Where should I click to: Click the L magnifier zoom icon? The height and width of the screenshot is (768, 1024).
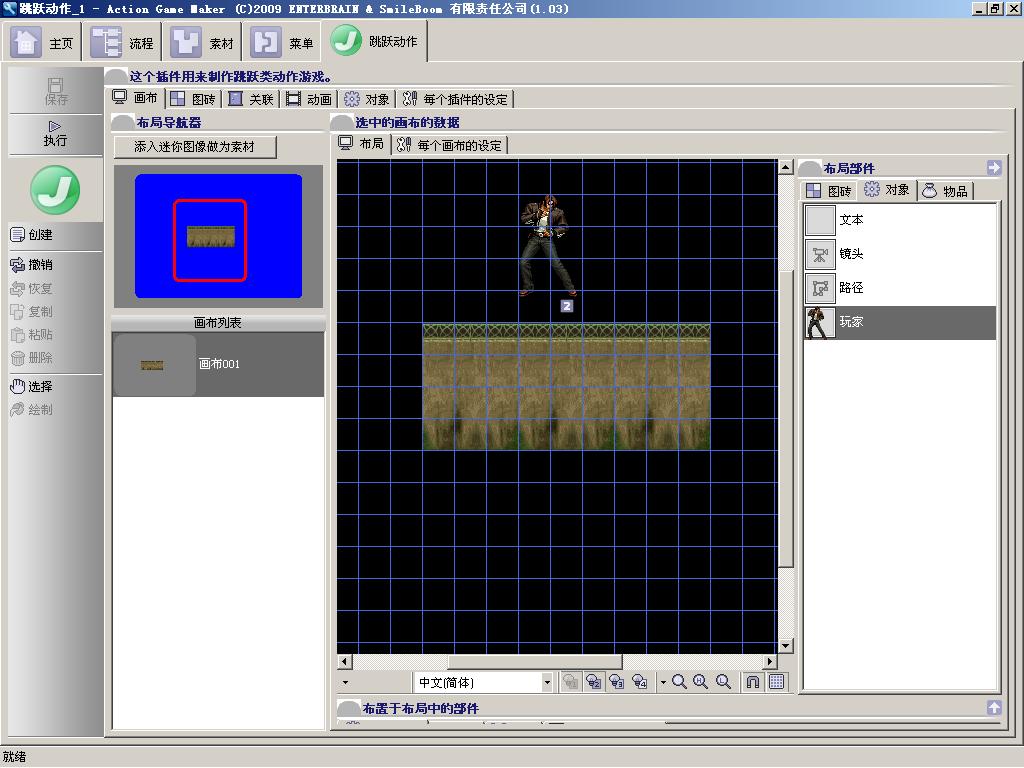pyautogui.click(x=723, y=682)
